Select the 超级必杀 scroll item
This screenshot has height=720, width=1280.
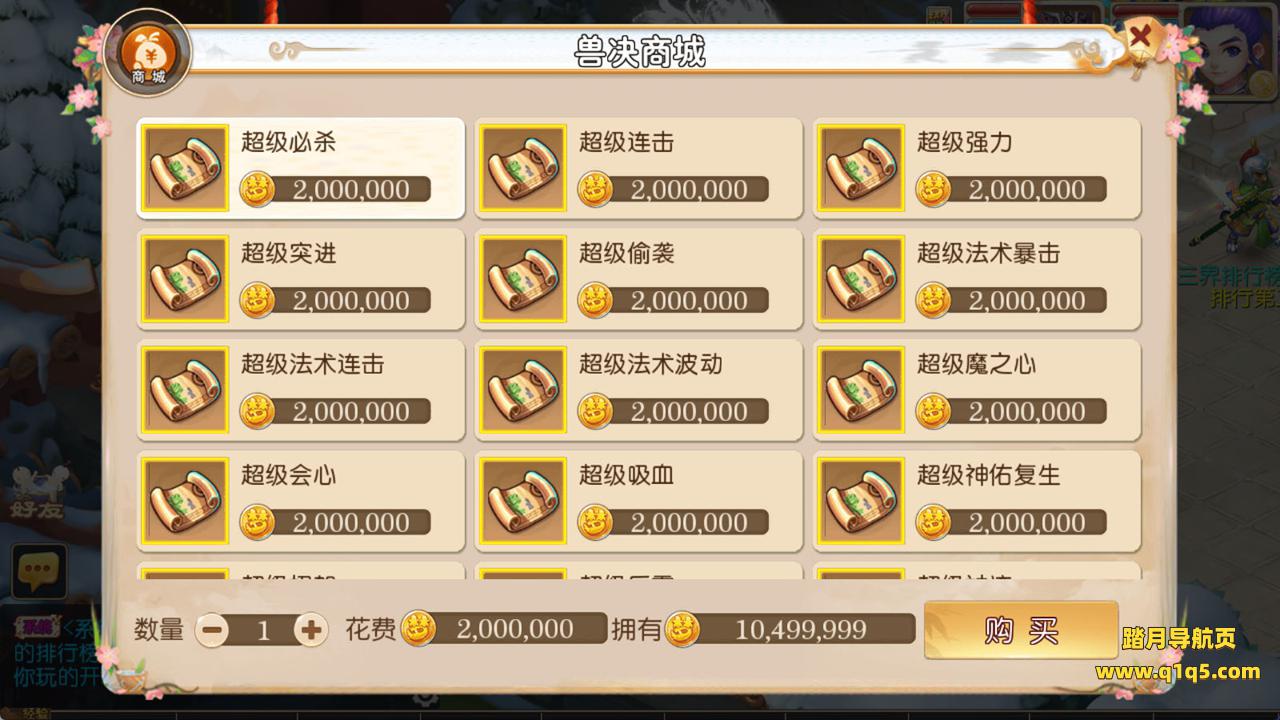point(301,168)
